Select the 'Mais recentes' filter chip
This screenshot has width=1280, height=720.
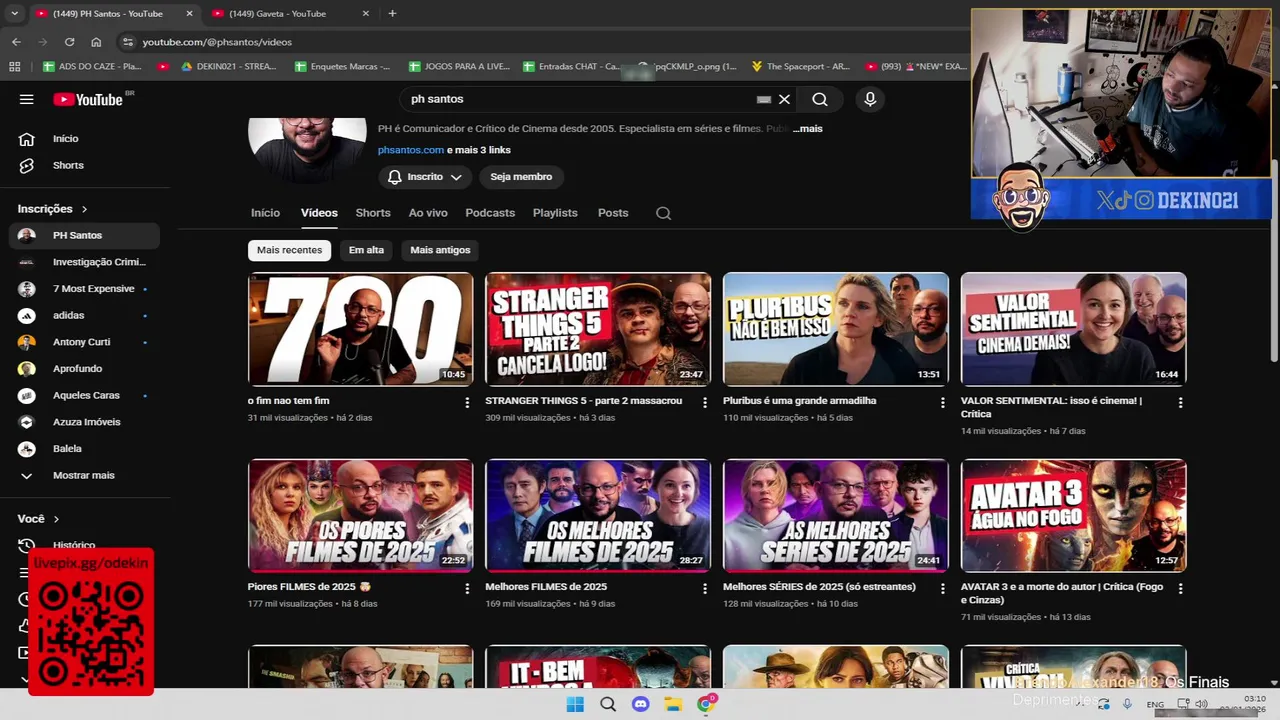289,250
